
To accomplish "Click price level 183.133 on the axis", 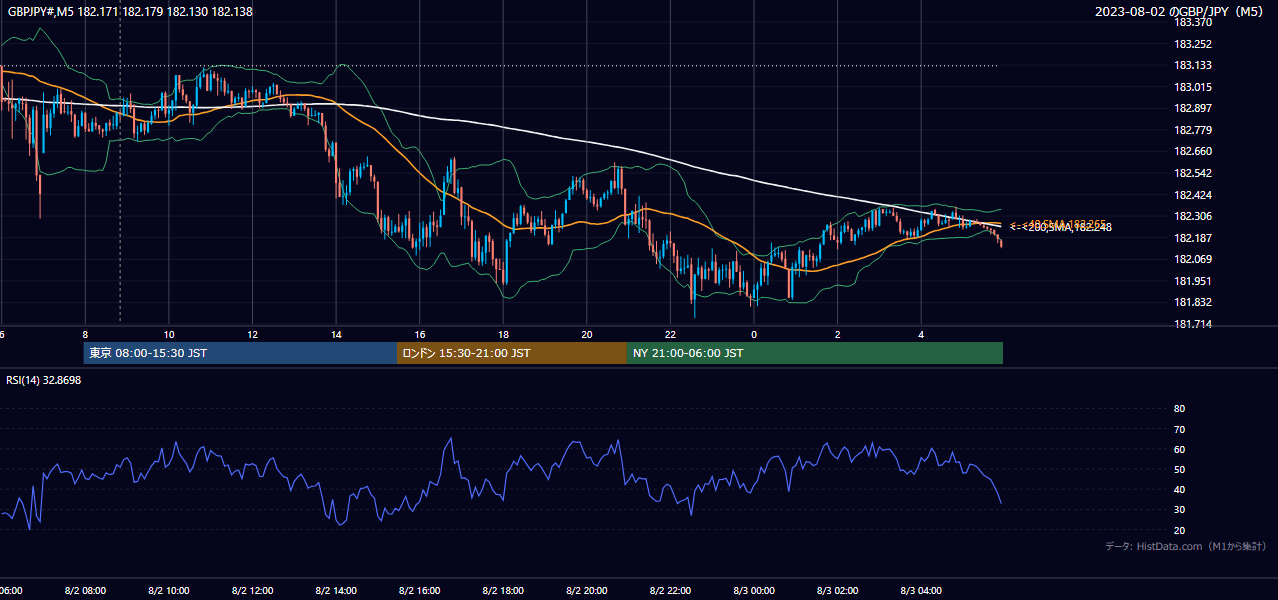I will 1192,66.
